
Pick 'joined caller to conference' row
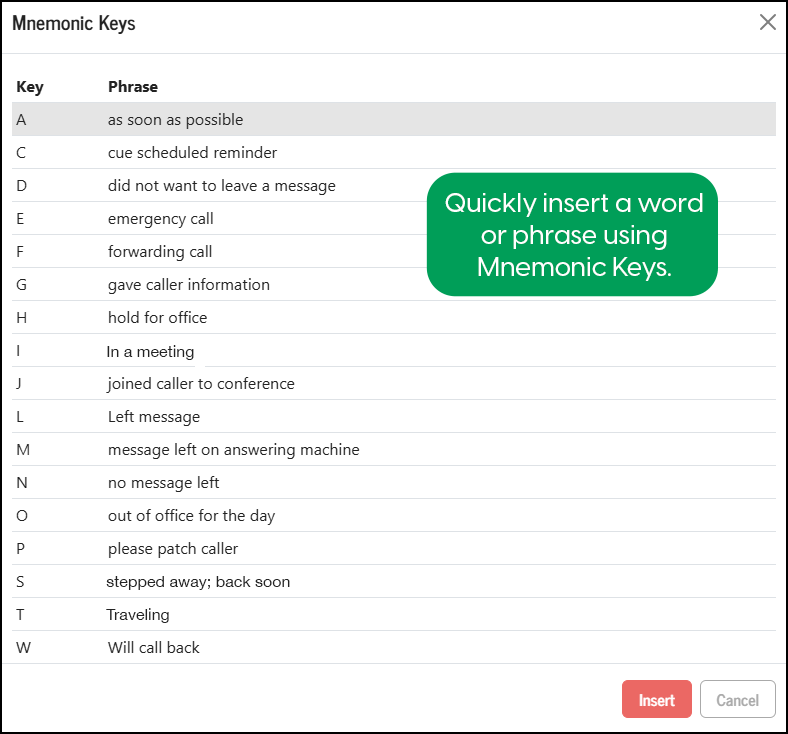click(x=201, y=384)
